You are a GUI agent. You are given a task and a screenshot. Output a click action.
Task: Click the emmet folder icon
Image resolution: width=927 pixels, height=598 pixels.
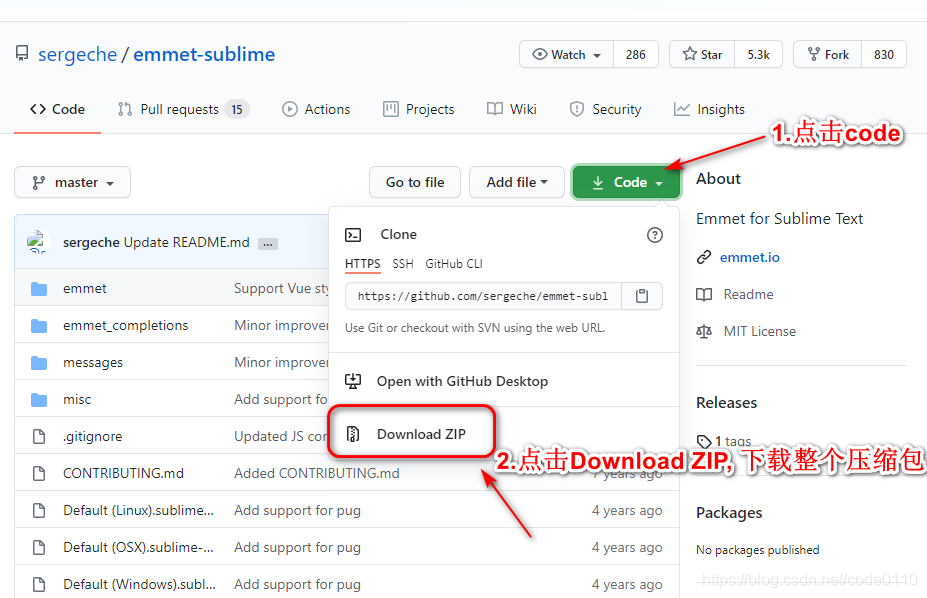39,288
